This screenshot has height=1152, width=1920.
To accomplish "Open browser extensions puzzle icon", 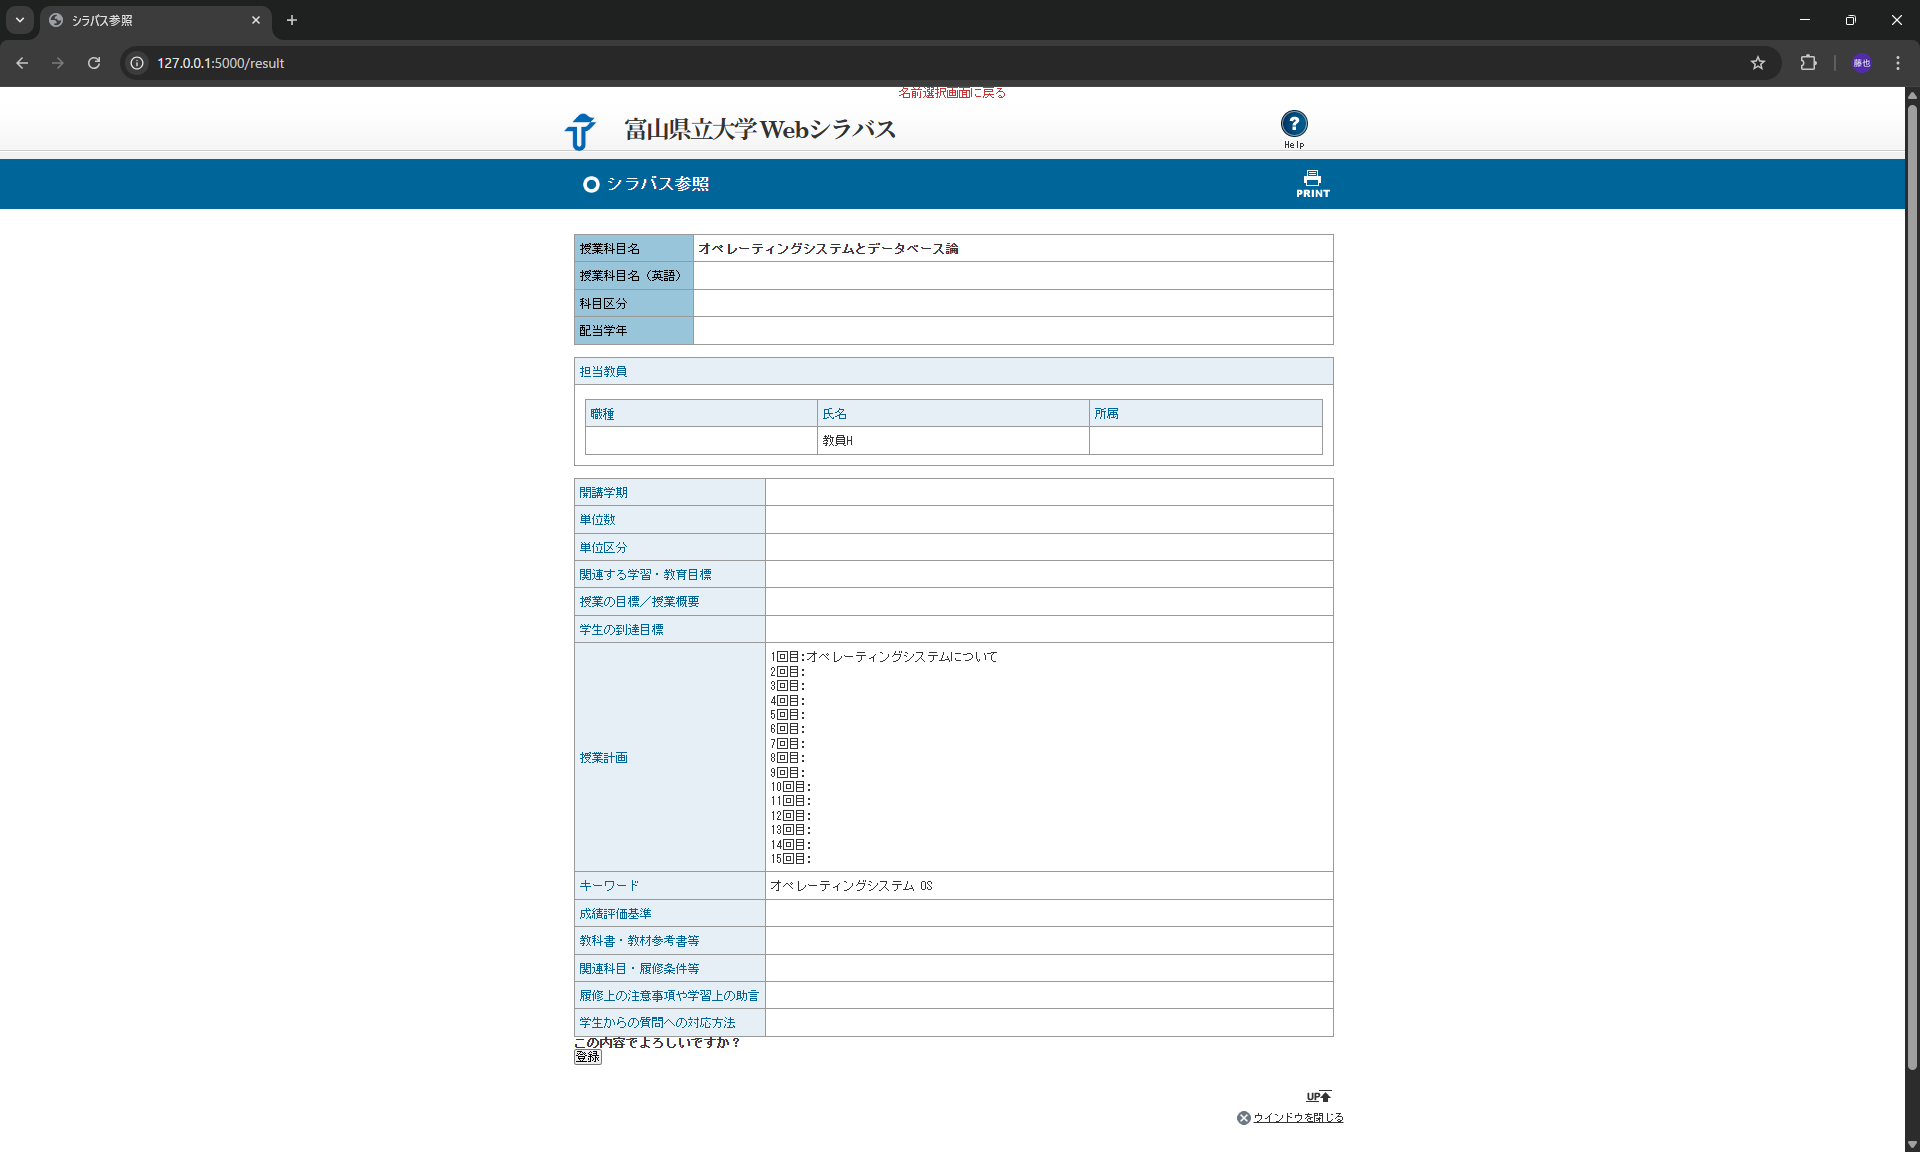I will tap(1808, 63).
